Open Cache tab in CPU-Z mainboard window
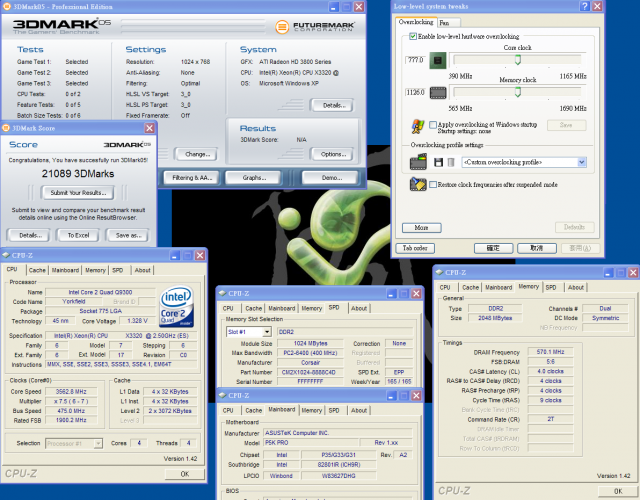640x500 pixels. tap(253, 410)
